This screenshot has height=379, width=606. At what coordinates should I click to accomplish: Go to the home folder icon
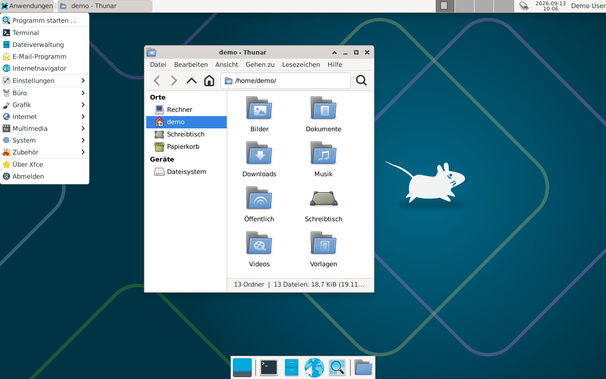coord(209,80)
